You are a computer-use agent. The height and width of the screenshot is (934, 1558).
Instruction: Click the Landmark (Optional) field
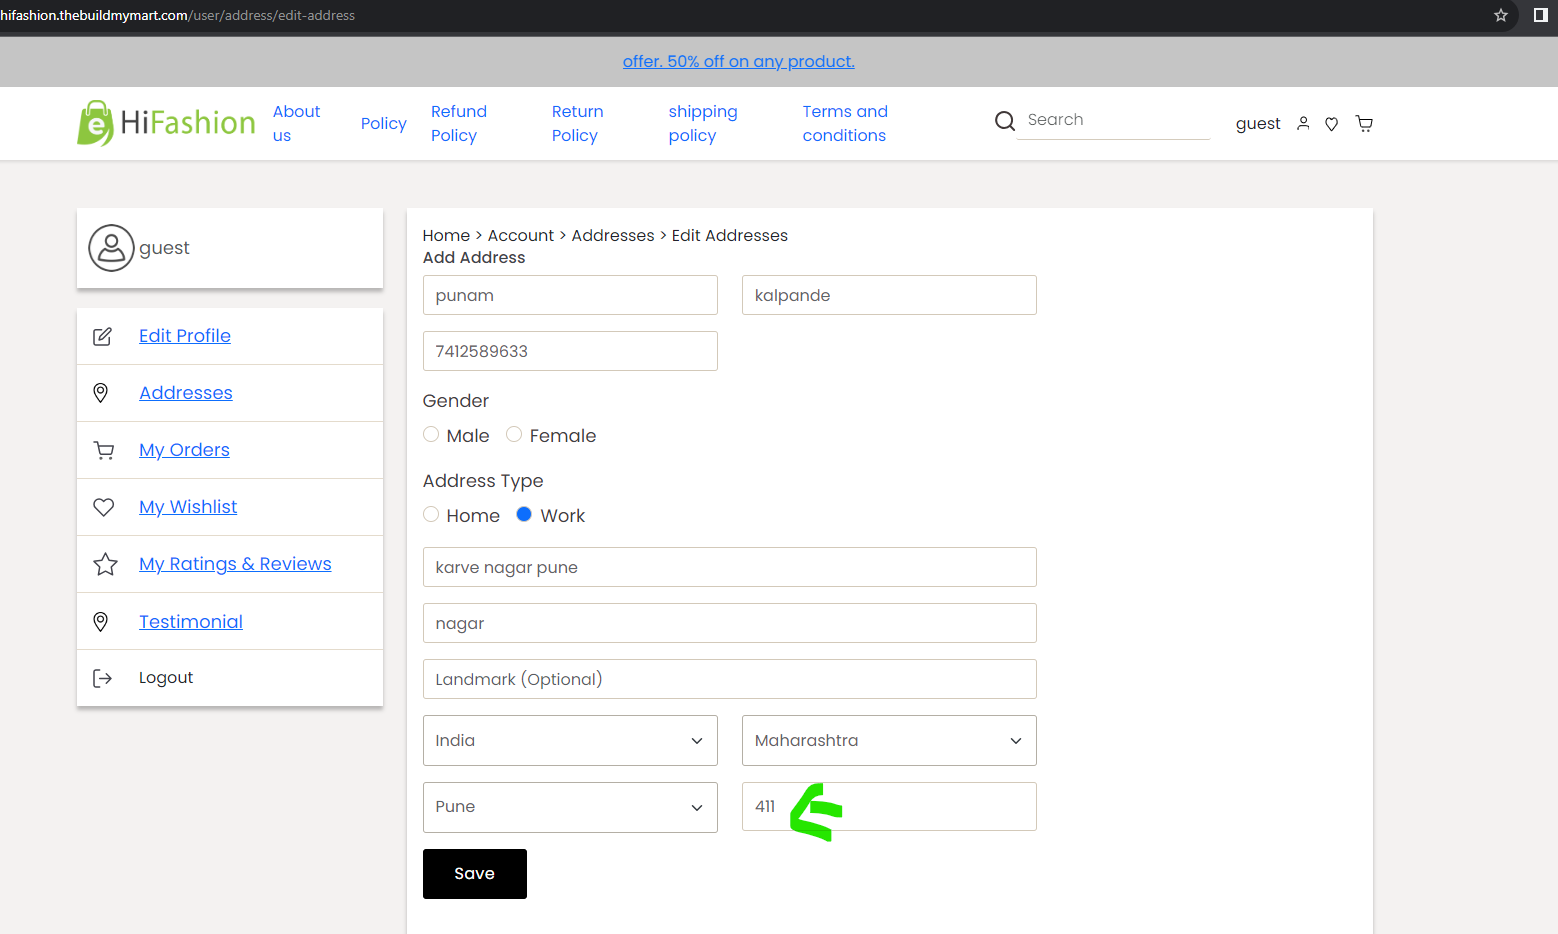point(730,679)
